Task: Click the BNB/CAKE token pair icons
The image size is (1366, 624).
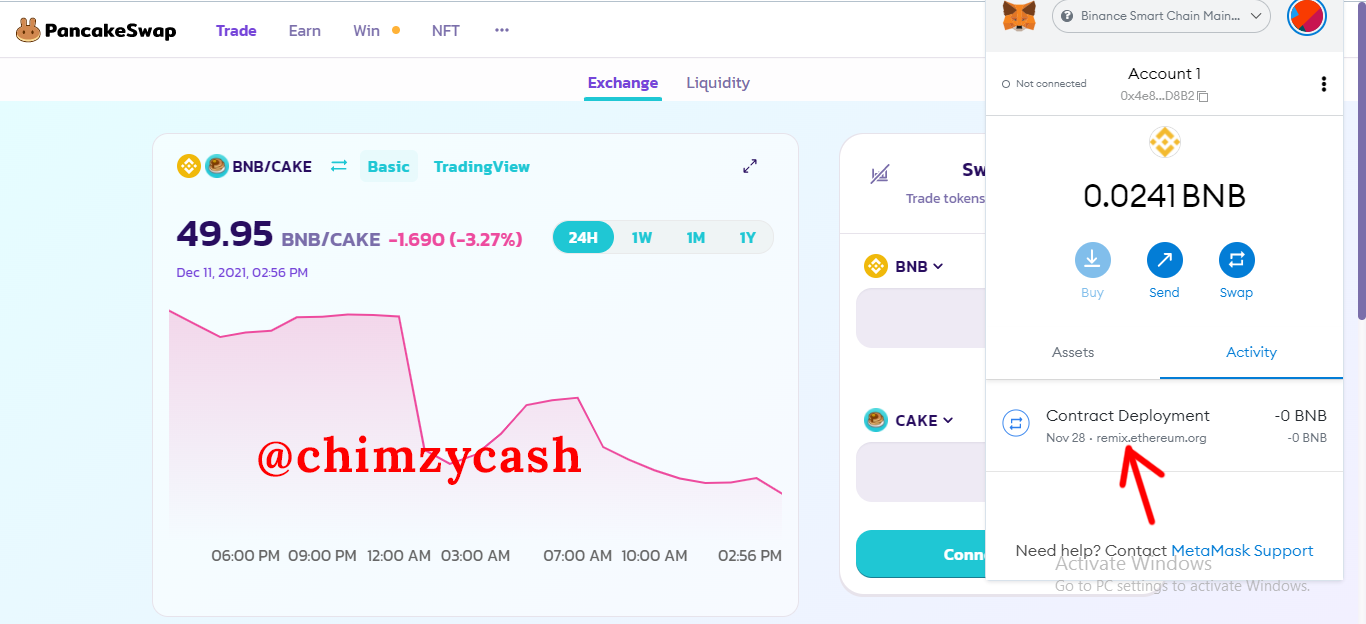Action: (x=203, y=166)
